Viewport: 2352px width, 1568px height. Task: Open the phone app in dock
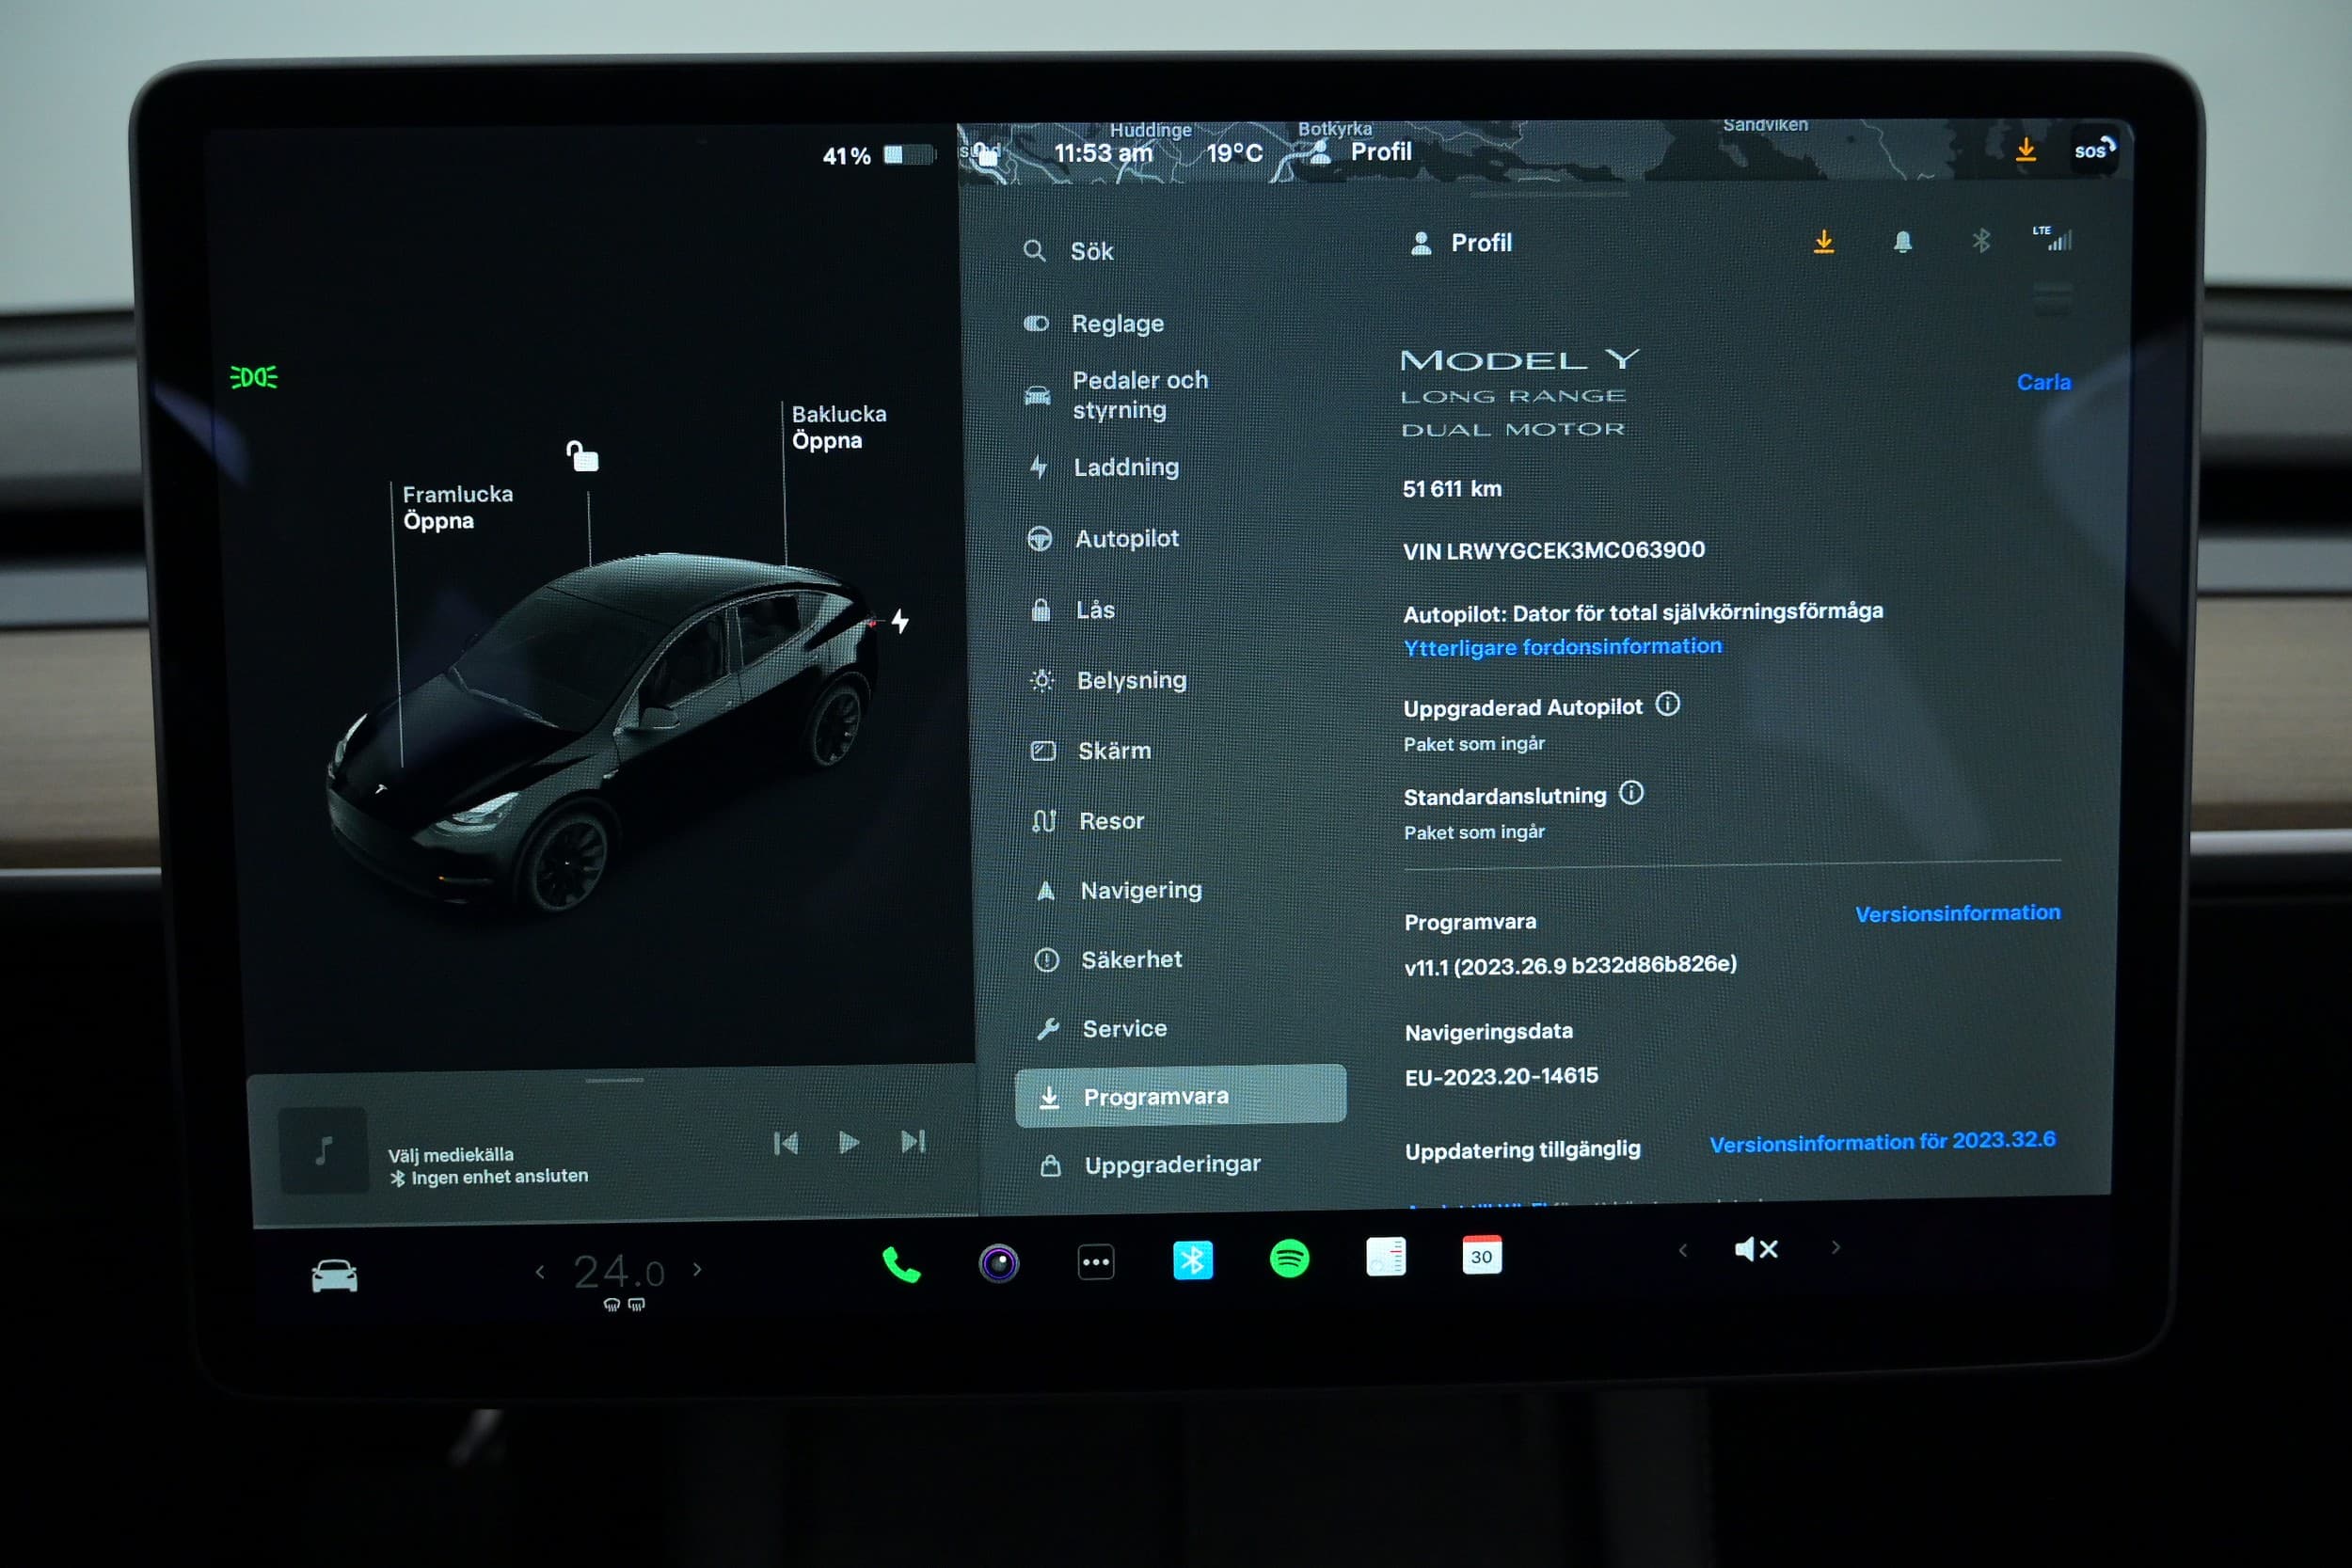[901, 1266]
